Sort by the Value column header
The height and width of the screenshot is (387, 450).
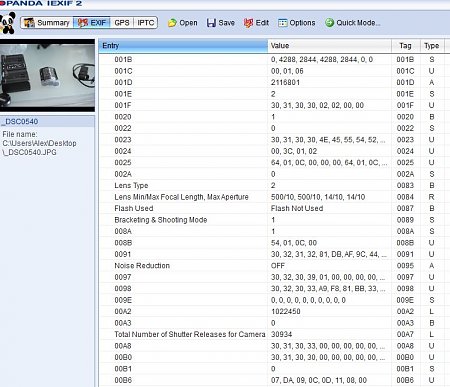pos(329,46)
